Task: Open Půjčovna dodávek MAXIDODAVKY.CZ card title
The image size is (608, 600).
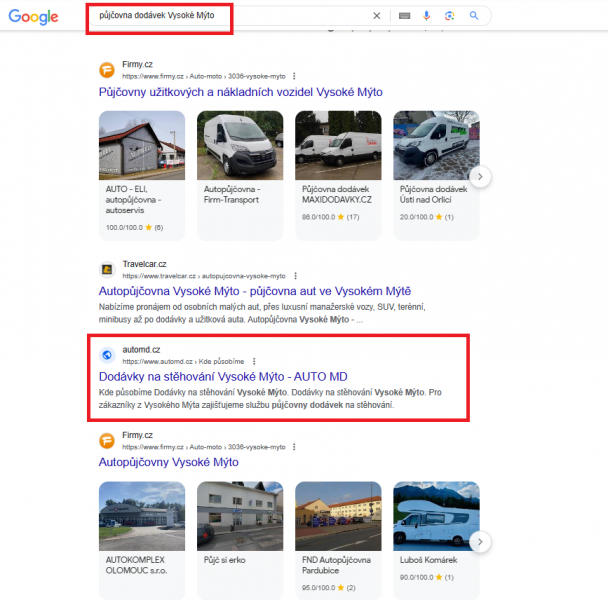Action: 337,194
